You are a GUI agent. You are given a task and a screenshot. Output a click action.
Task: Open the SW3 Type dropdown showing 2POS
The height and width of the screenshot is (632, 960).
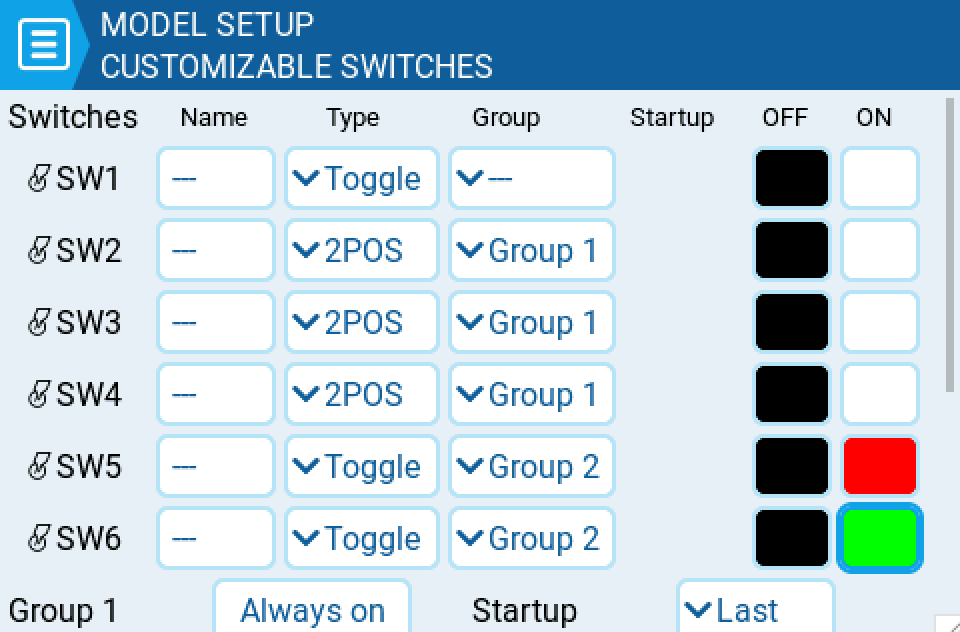pos(362,322)
